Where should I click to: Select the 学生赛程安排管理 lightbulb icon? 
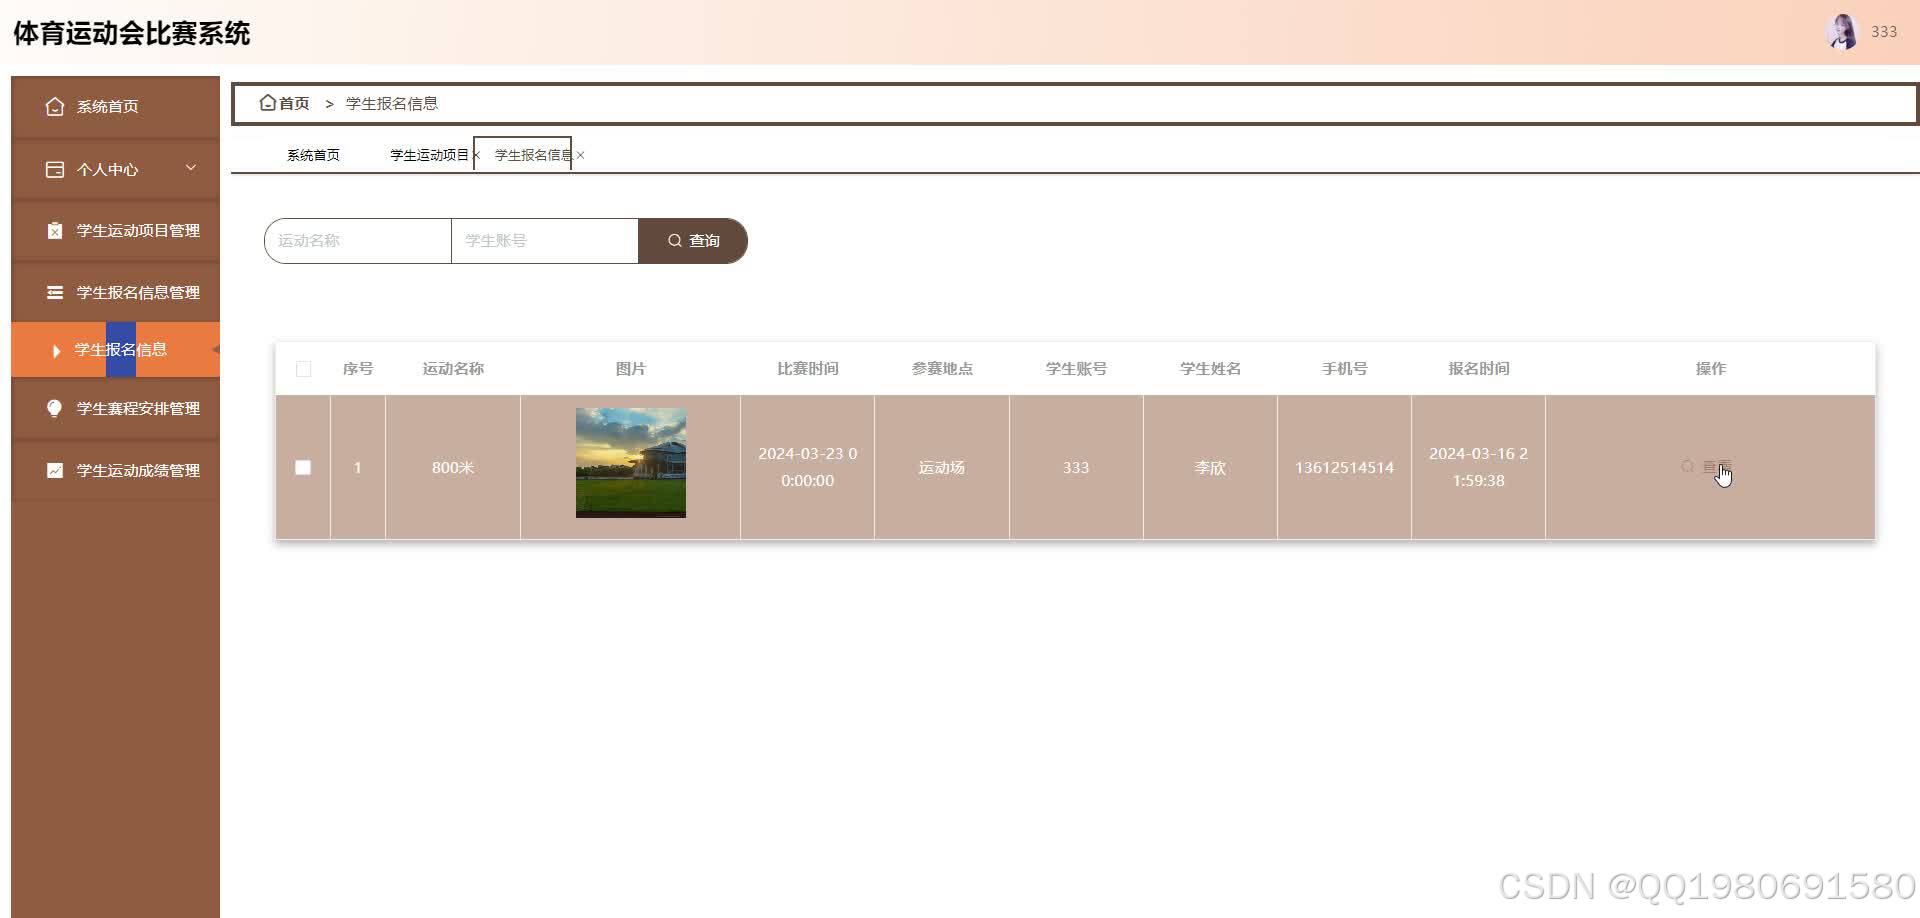pos(55,408)
